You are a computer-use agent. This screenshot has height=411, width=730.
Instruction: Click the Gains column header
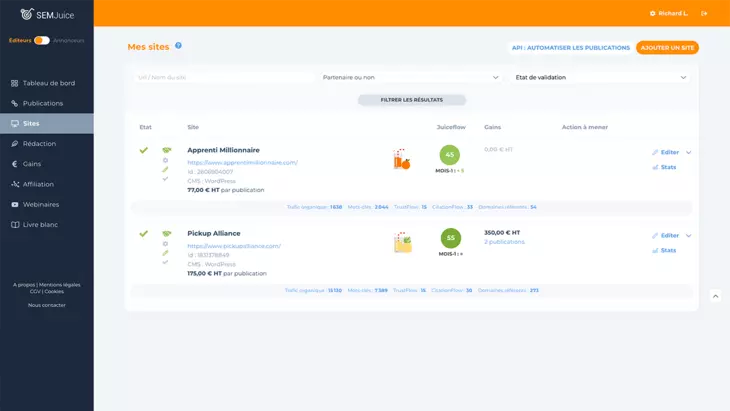[x=493, y=127]
